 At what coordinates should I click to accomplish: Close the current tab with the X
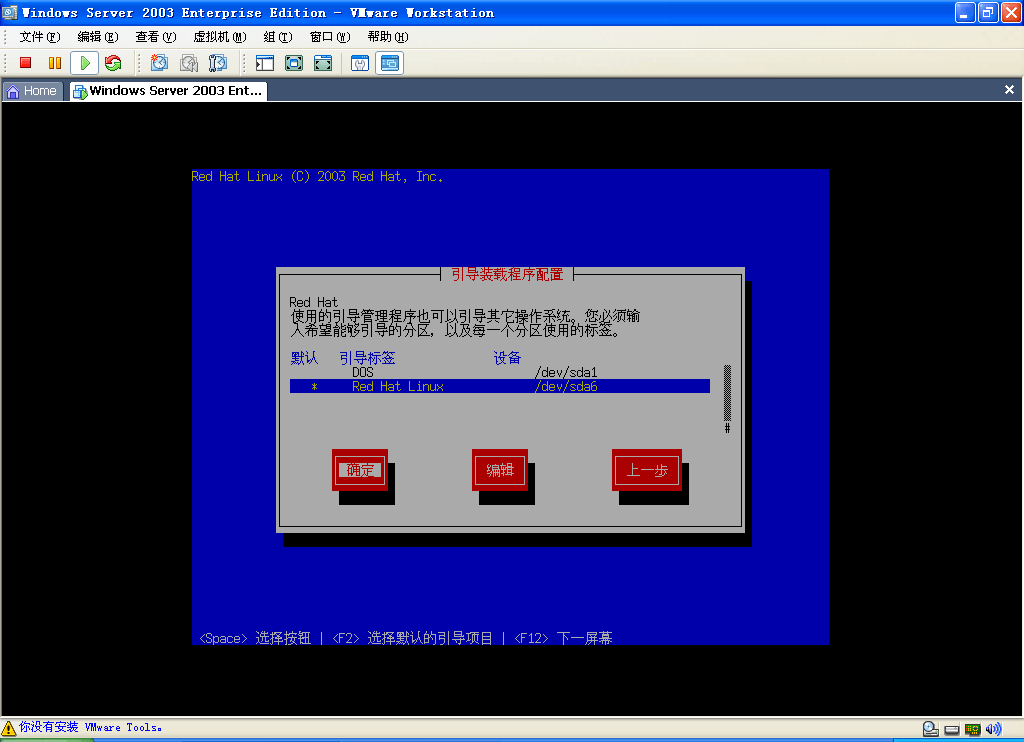(1009, 89)
